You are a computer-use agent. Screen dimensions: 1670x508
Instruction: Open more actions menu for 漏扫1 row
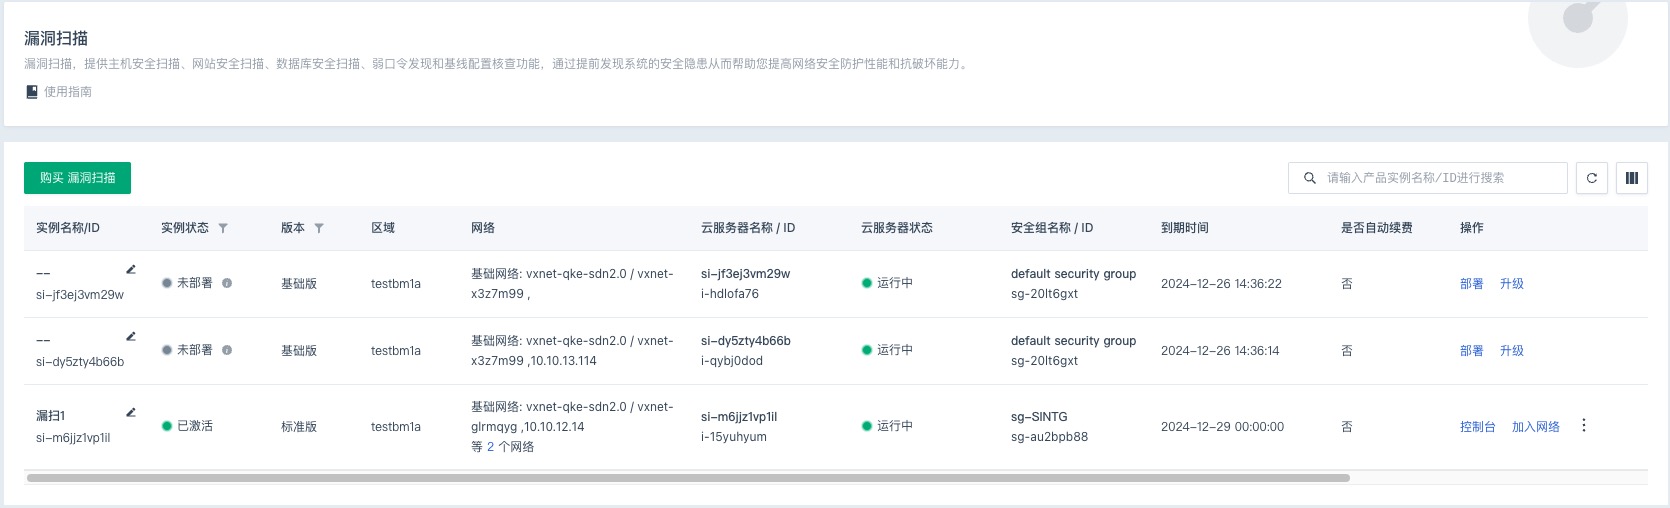point(1584,426)
